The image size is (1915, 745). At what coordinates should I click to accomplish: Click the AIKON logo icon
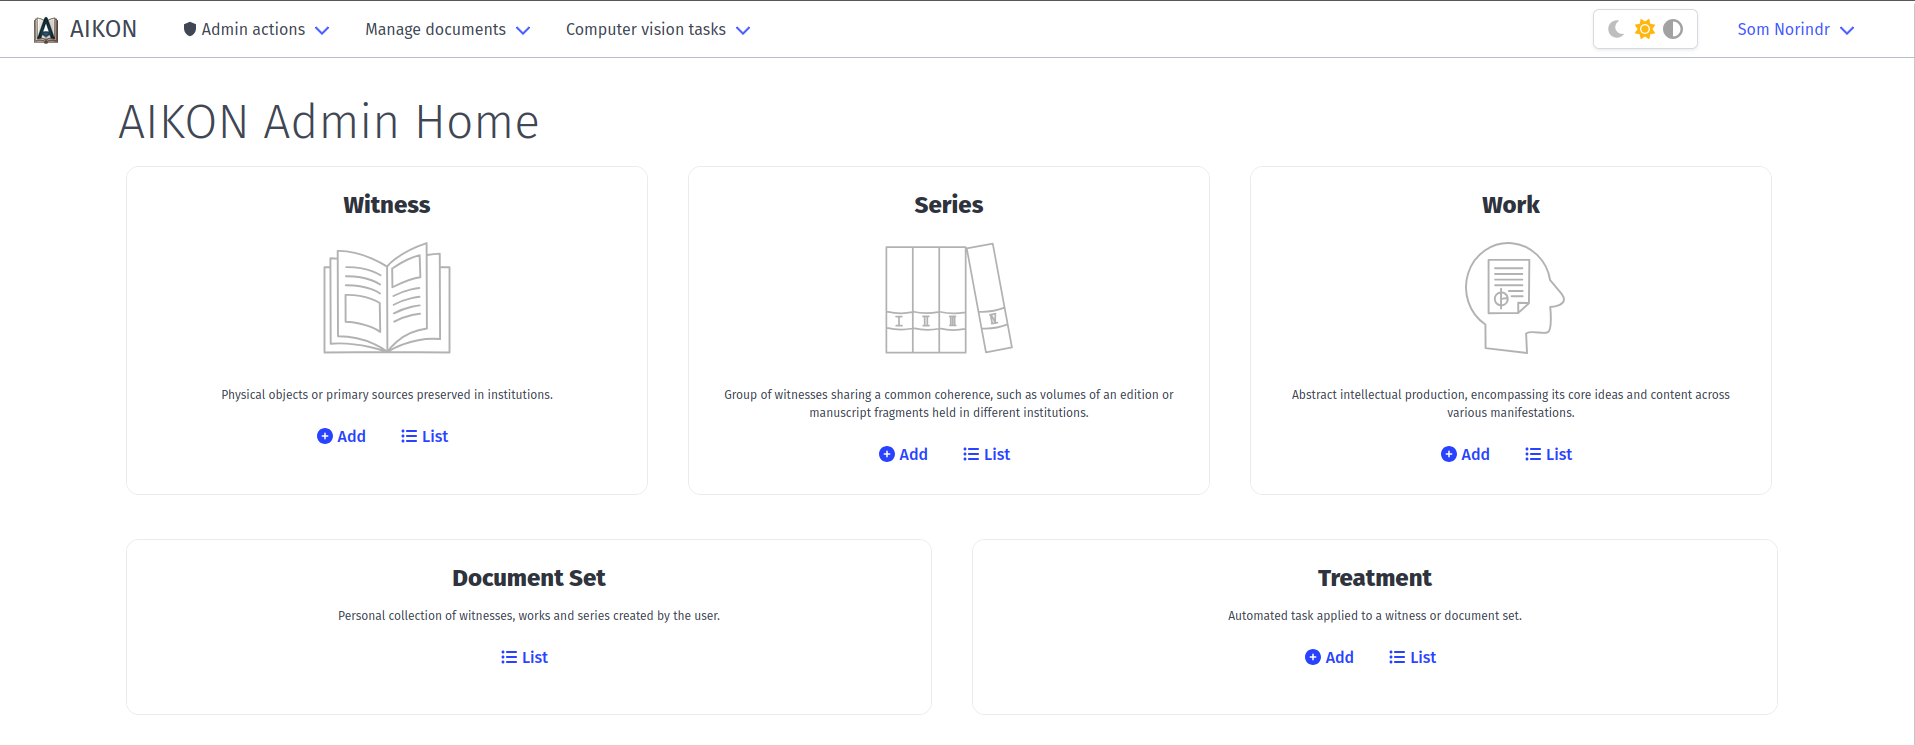coord(44,28)
